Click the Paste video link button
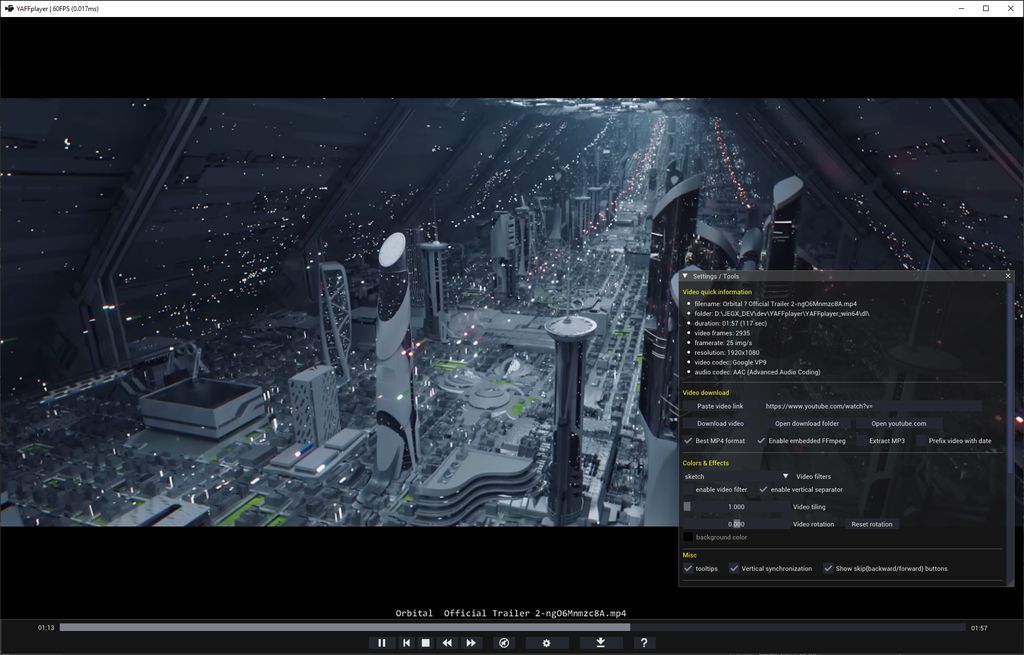The width and height of the screenshot is (1024, 655). click(x=720, y=406)
